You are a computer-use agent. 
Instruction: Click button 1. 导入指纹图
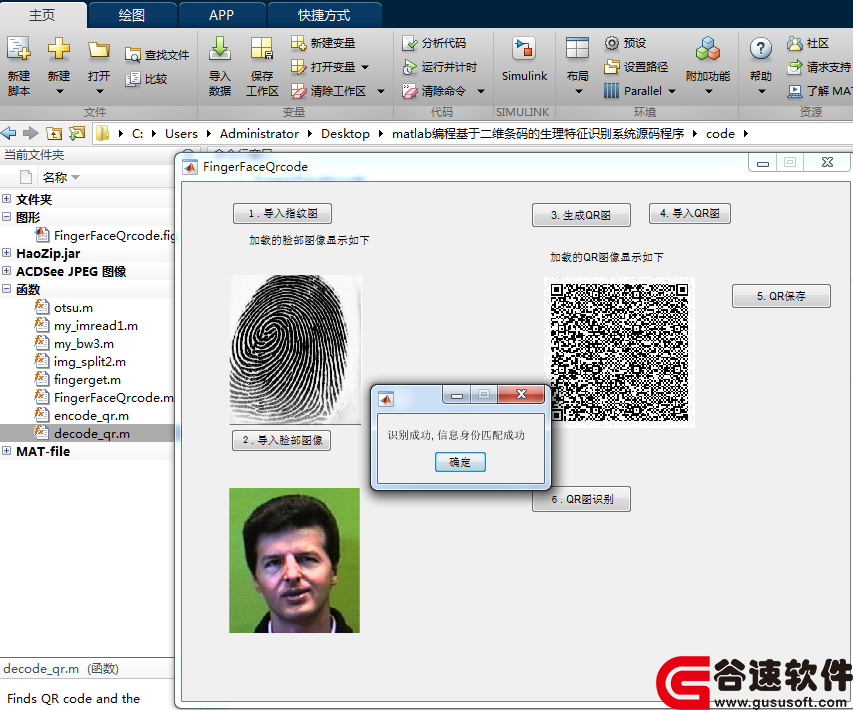pyautogui.click(x=282, y=213)
